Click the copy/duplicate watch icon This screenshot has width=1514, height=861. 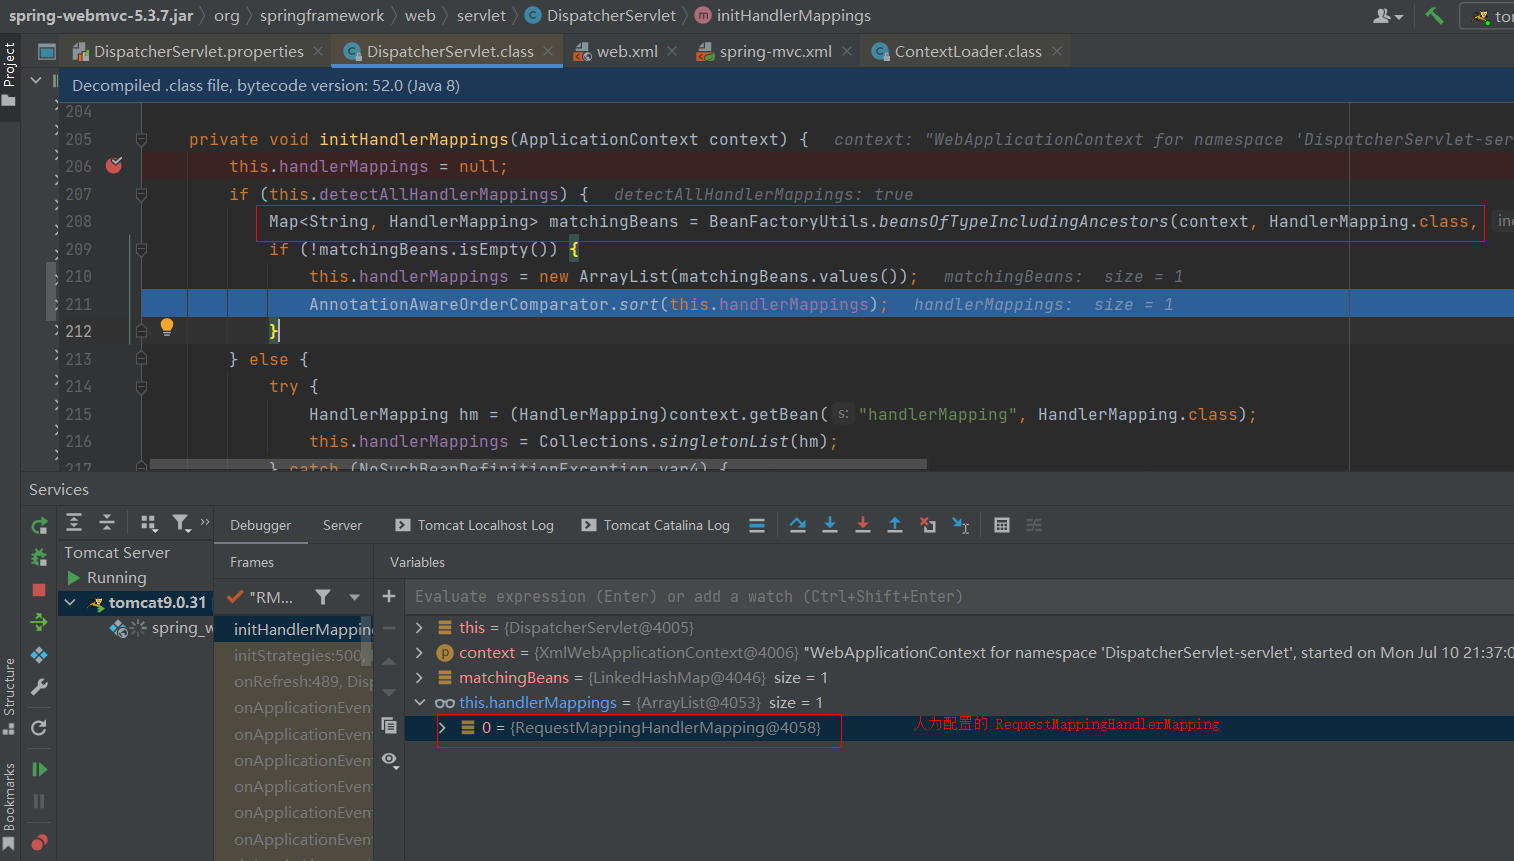coord(389,725)
